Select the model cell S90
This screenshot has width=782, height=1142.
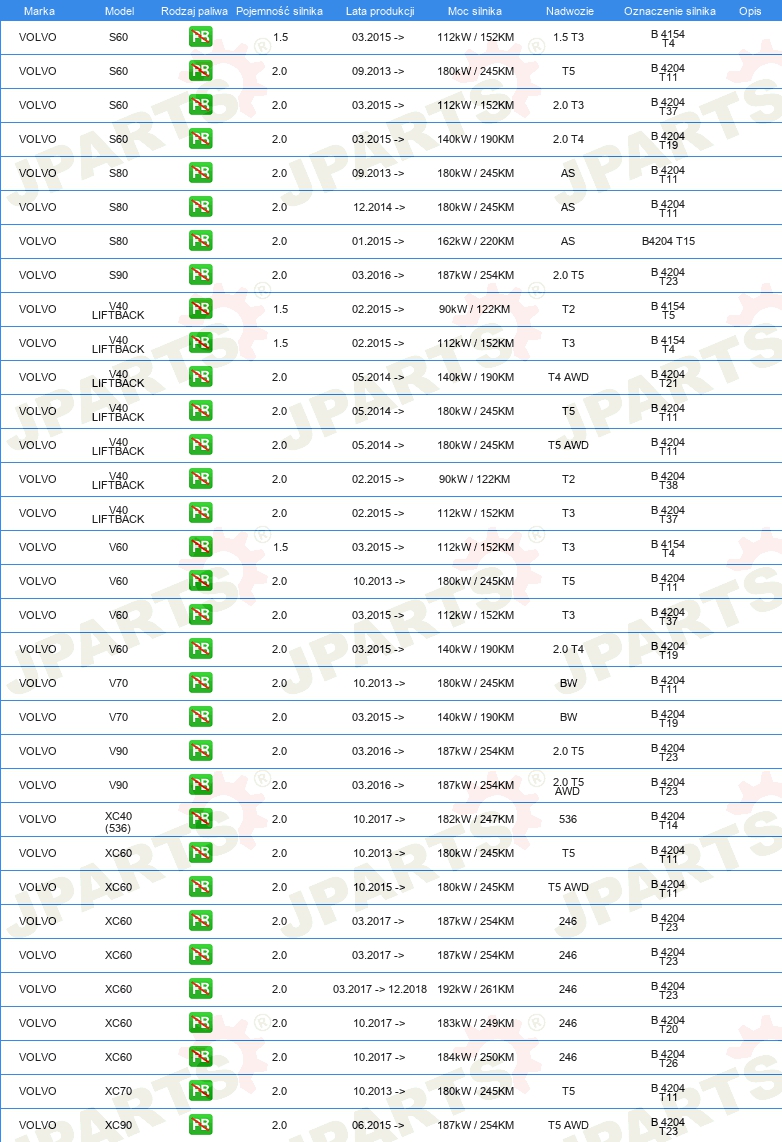click(118, 275)
